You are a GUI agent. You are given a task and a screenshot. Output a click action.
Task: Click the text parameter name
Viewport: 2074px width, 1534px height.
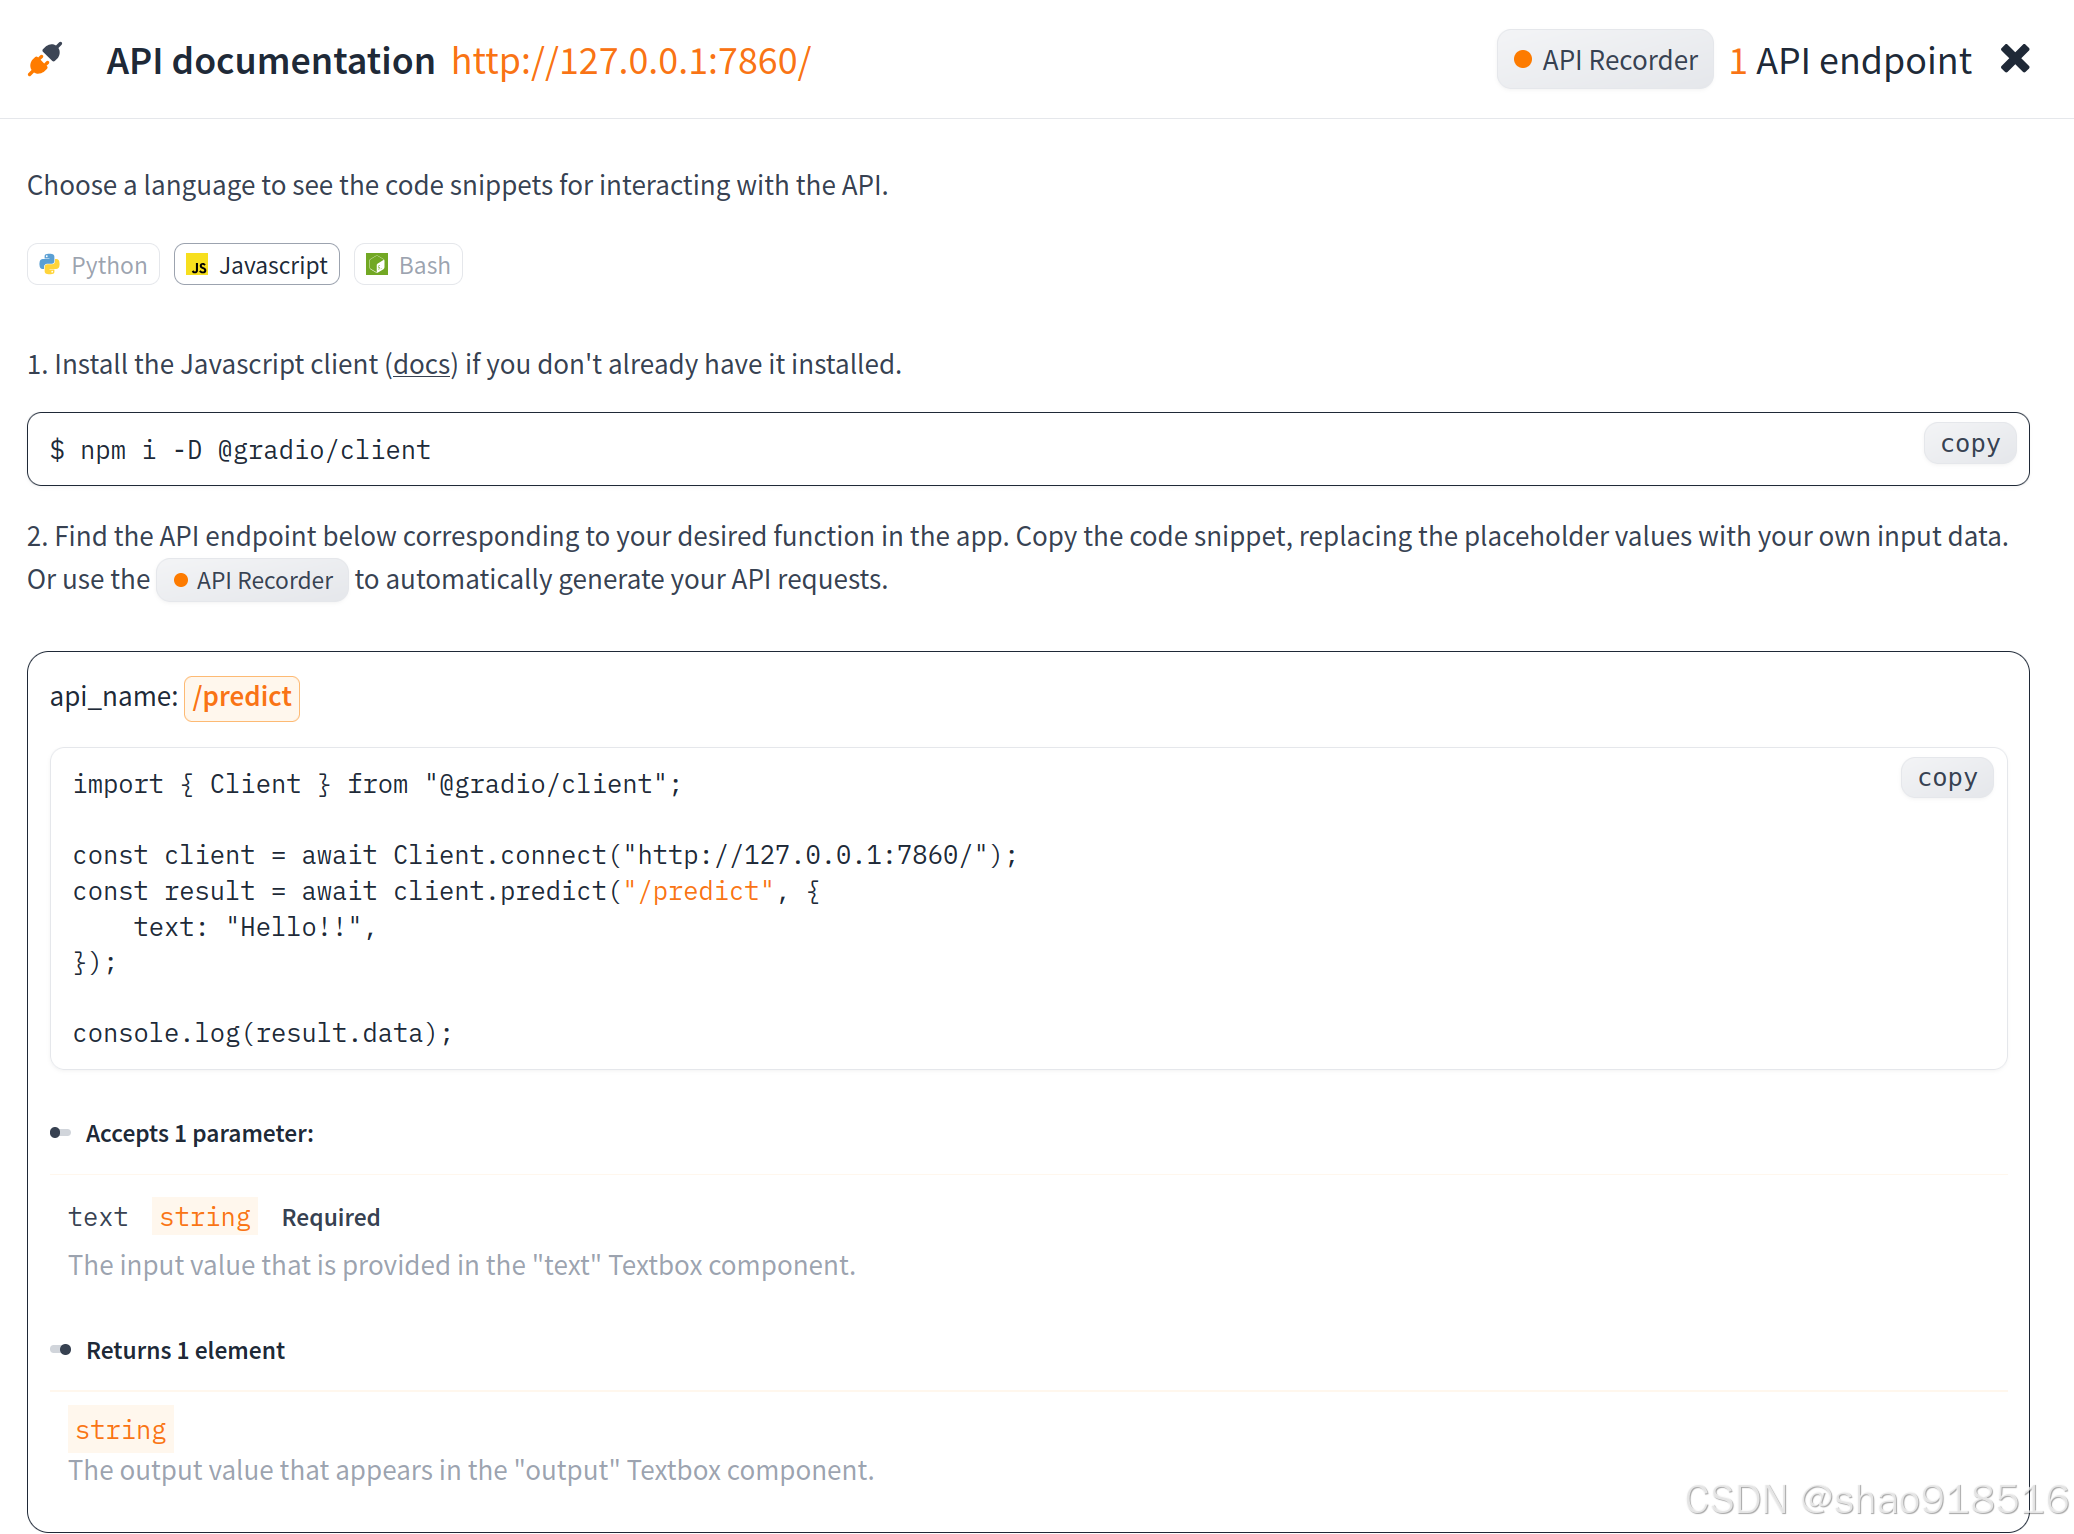[x=98, y=1217]
